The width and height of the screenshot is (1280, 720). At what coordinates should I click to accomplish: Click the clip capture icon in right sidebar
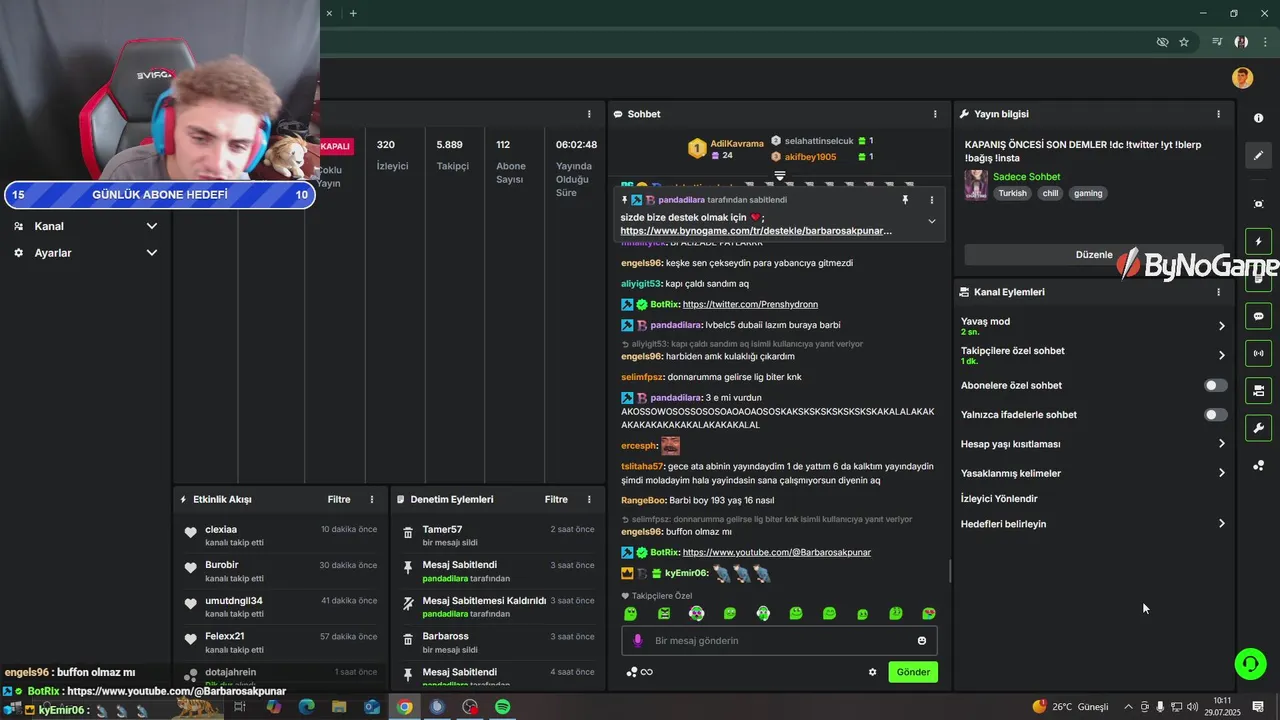(1258, 204)
